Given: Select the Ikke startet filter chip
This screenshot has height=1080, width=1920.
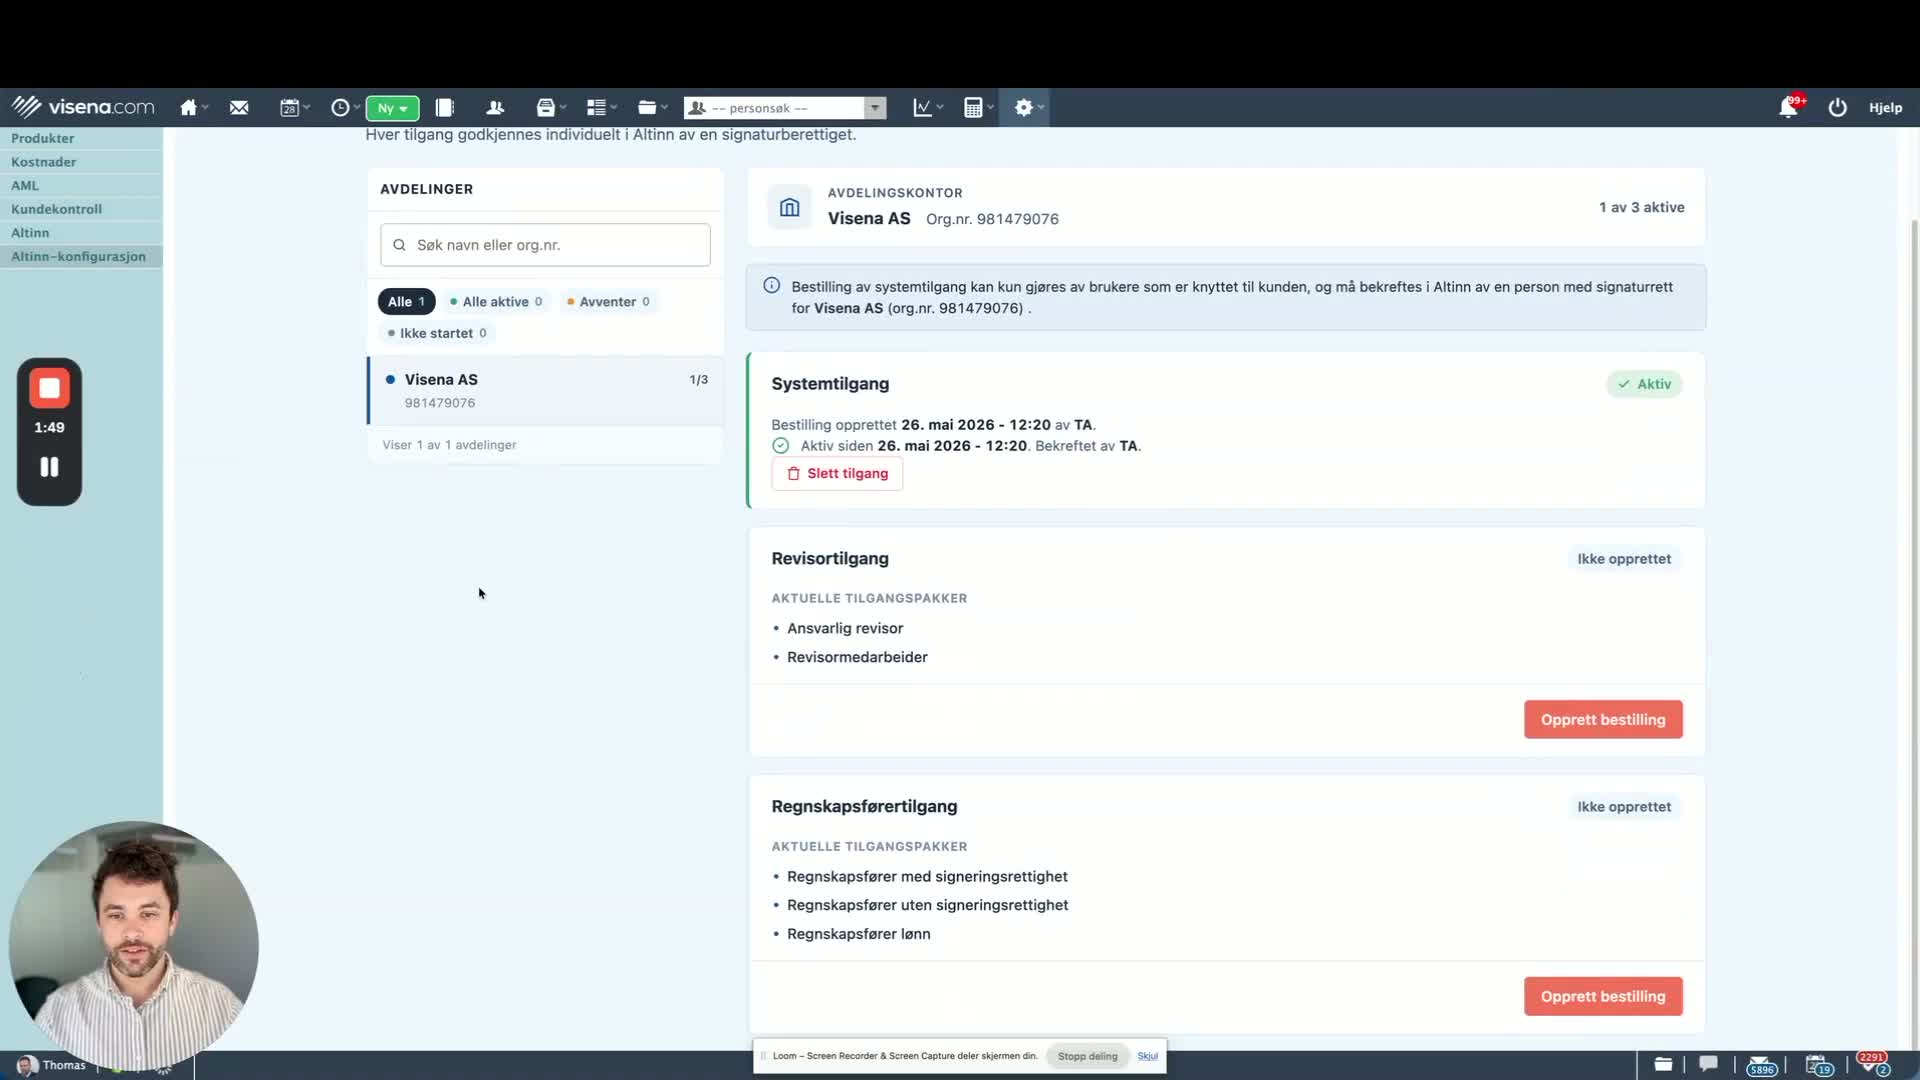Looking at the screenshot, I should click(x=437, y=333).
